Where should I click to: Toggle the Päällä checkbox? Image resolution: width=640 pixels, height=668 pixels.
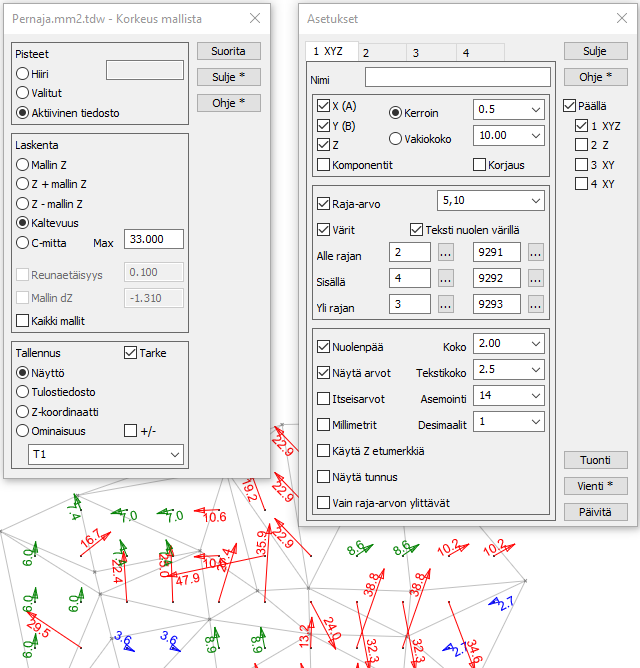569,106
